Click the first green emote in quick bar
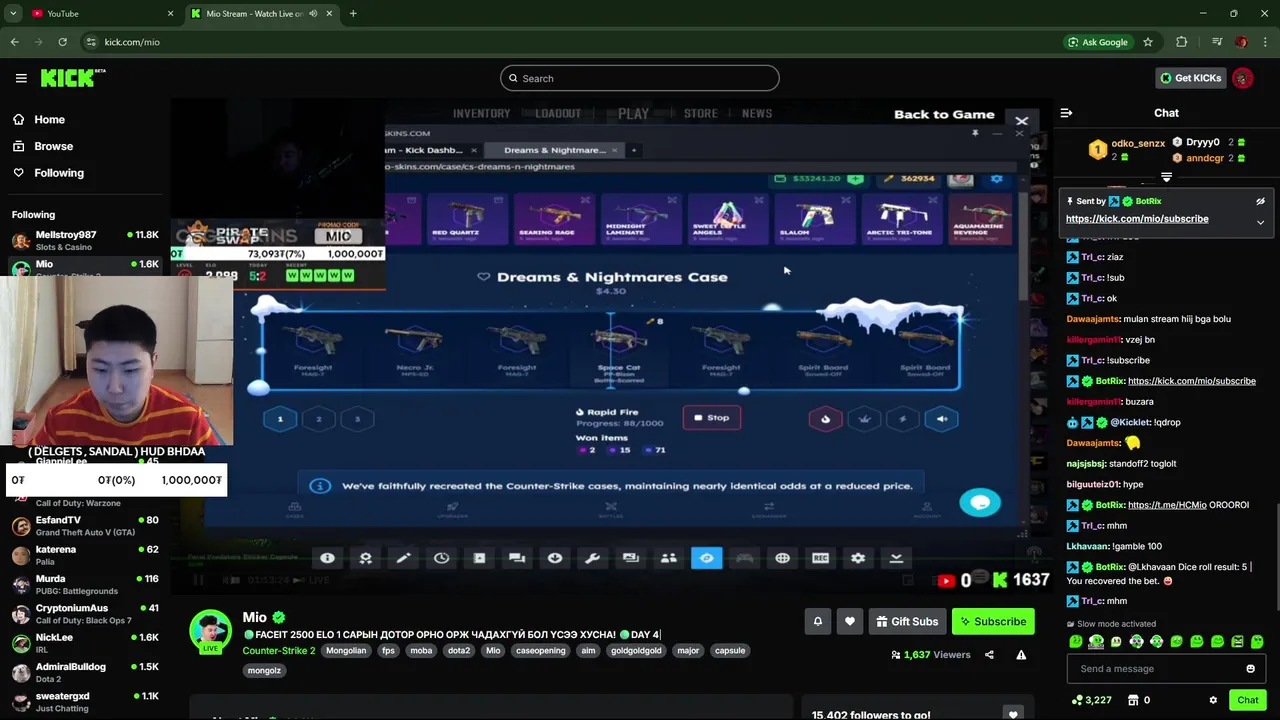 [x=1075, y=642]
